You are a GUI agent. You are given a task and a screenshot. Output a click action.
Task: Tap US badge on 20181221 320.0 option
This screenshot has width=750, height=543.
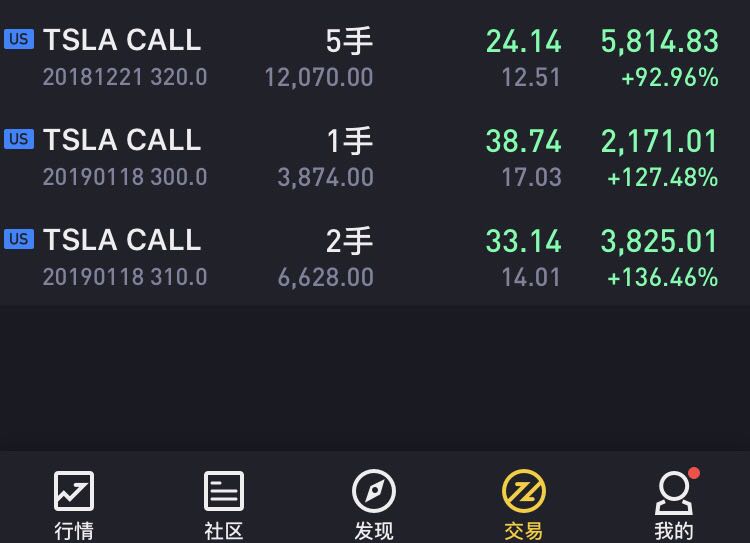[19, 39]
